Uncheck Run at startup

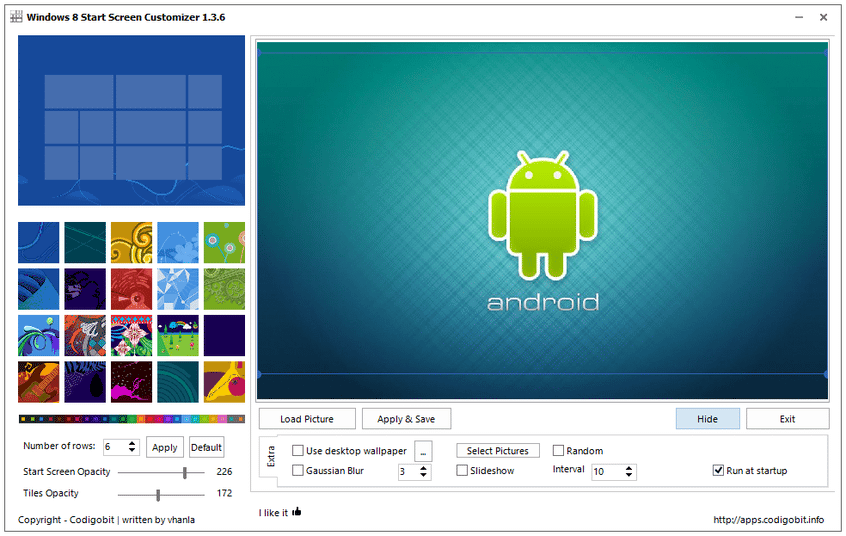pyautogui.click(x=718, y=471)
